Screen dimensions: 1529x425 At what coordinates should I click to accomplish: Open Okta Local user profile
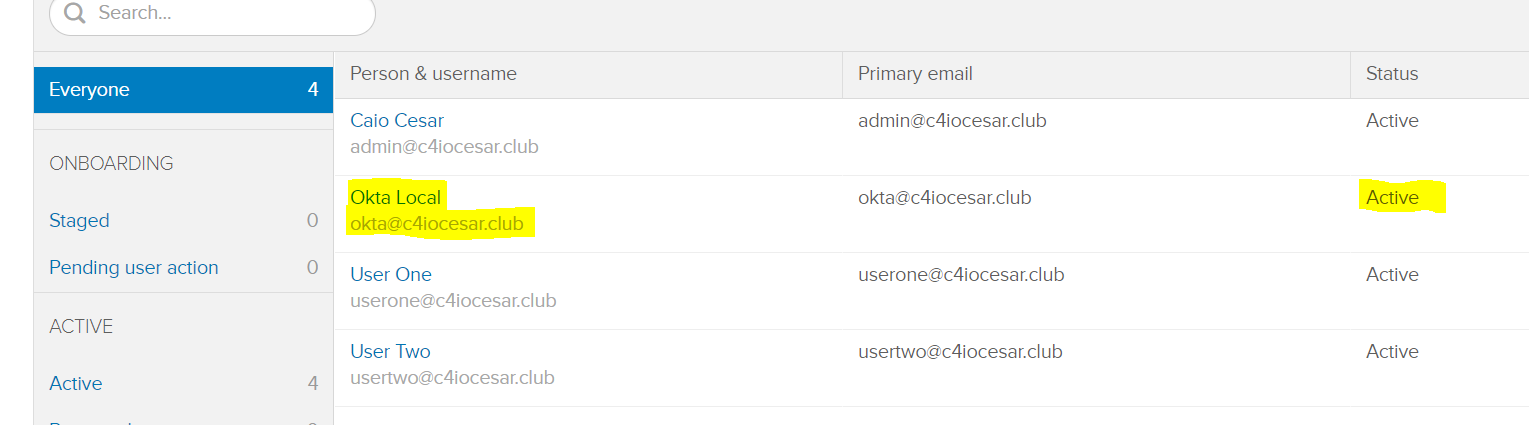395,197
